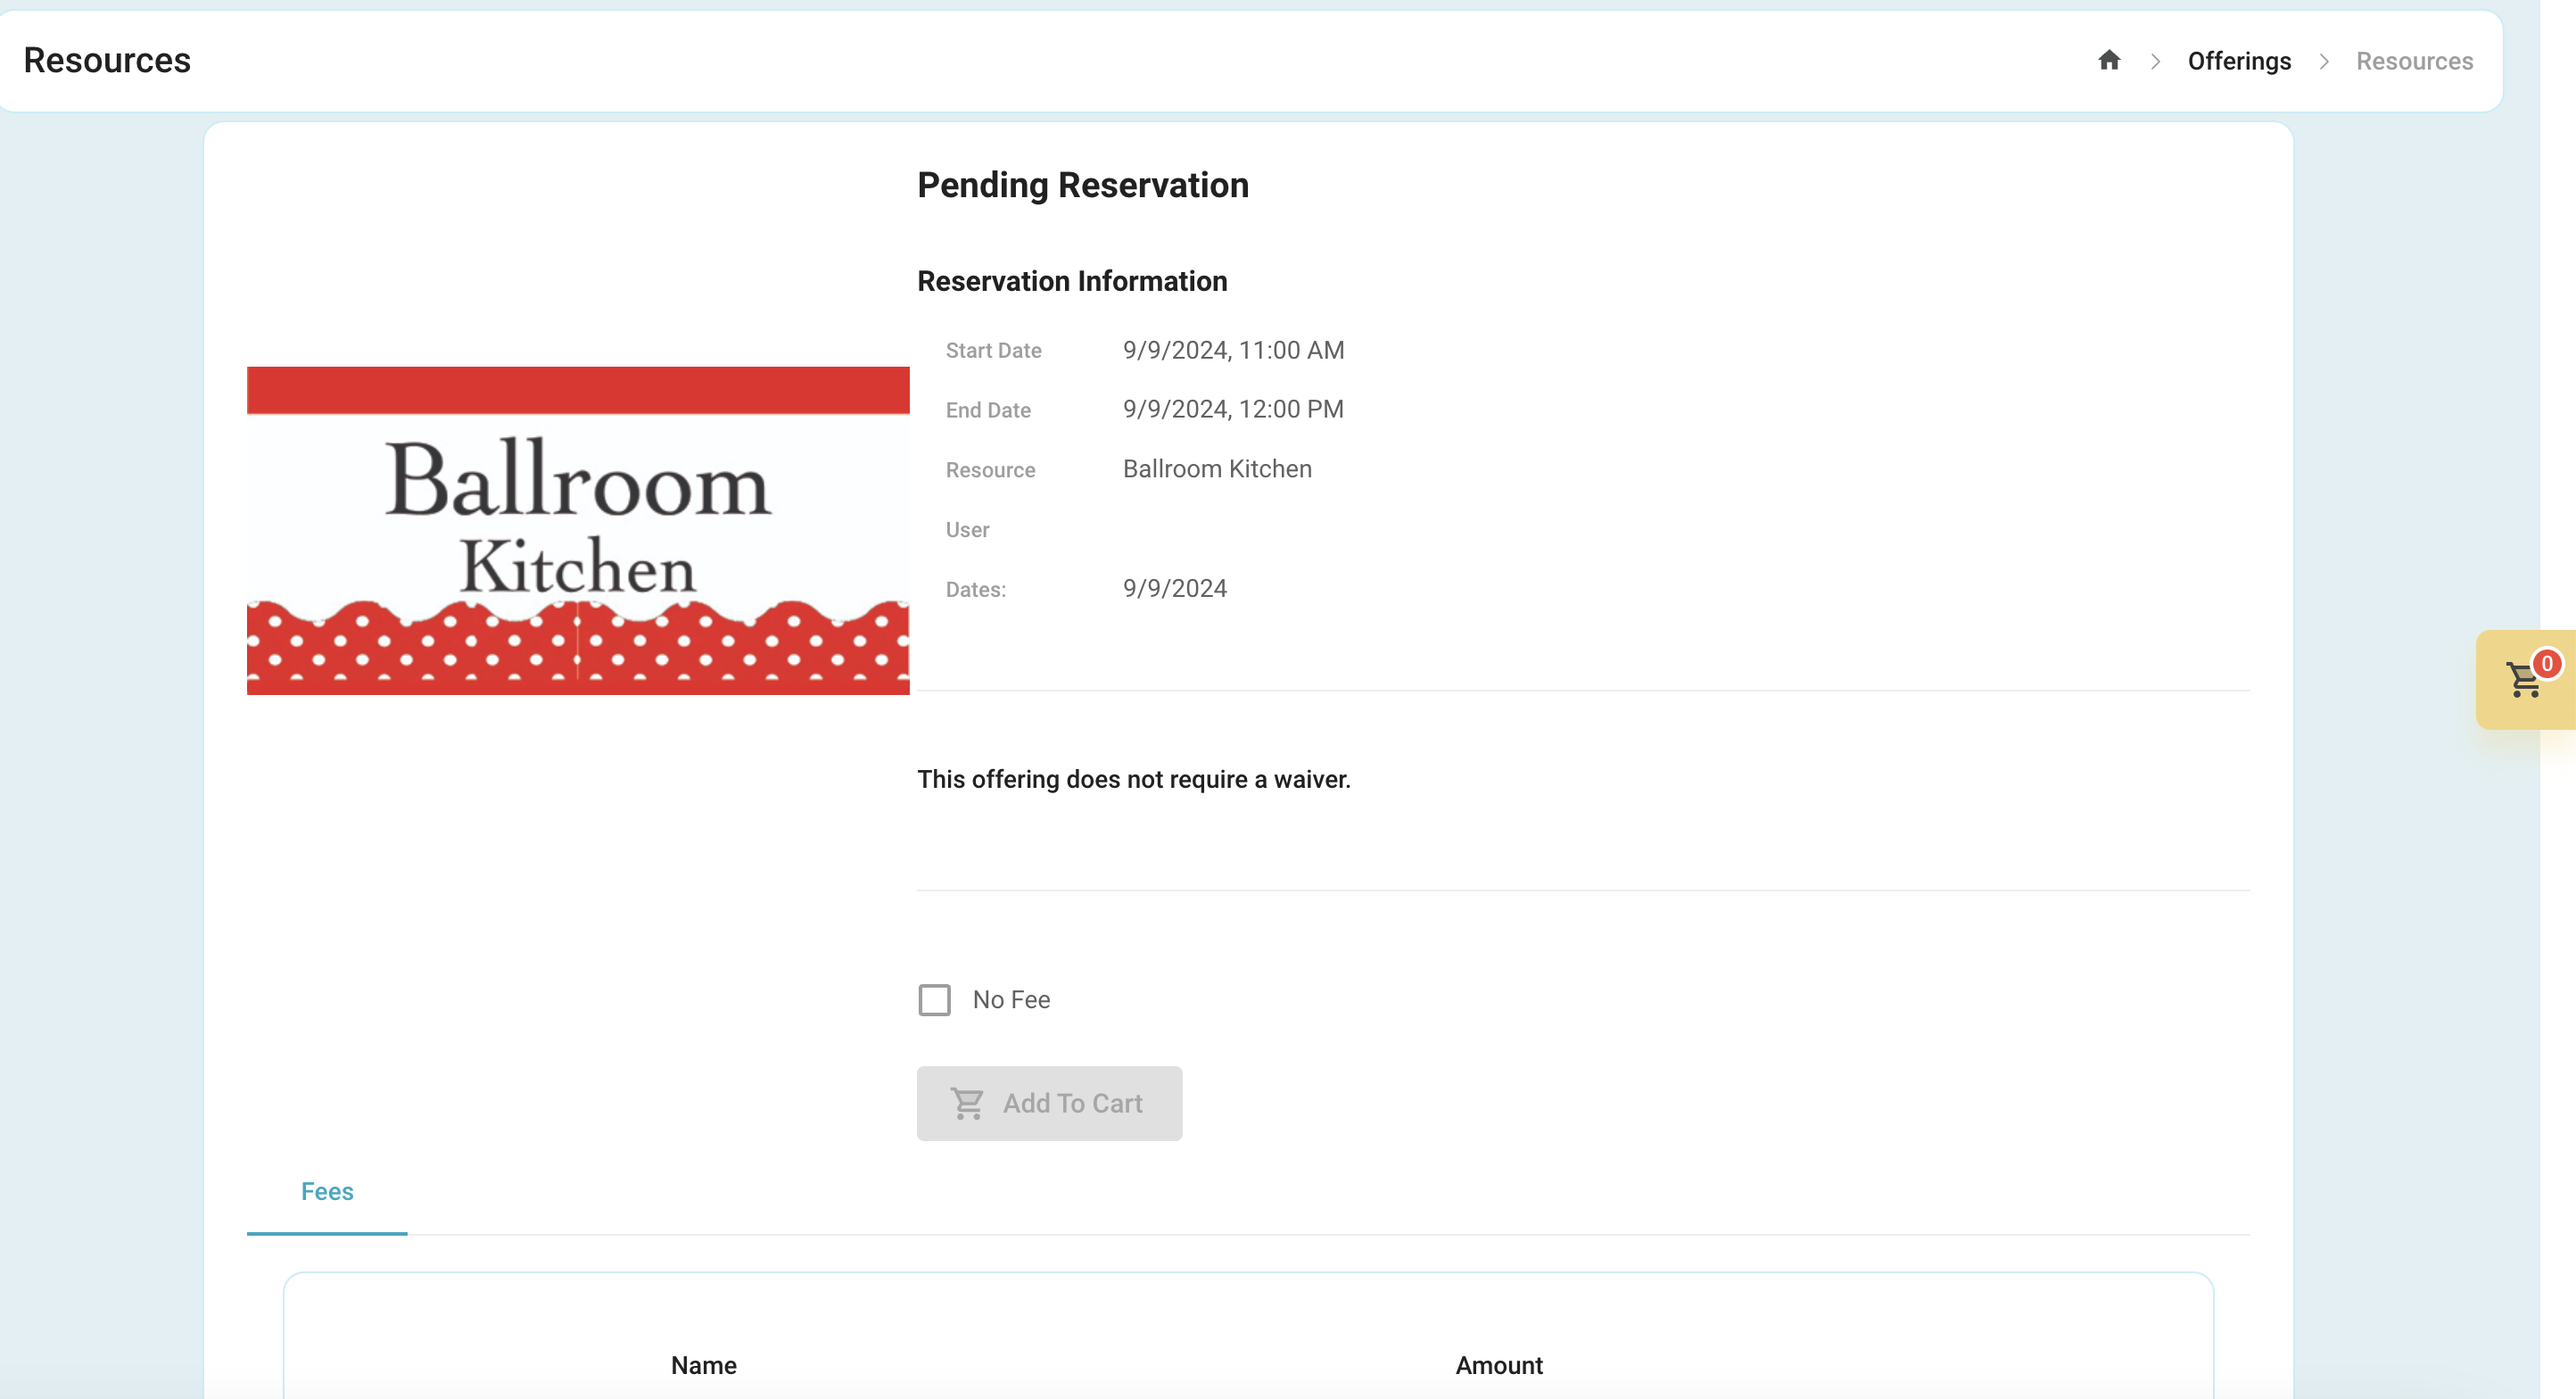Click the chevron before Resources breadcrumb
2576x1399 pixels.
coord(2324,61)
